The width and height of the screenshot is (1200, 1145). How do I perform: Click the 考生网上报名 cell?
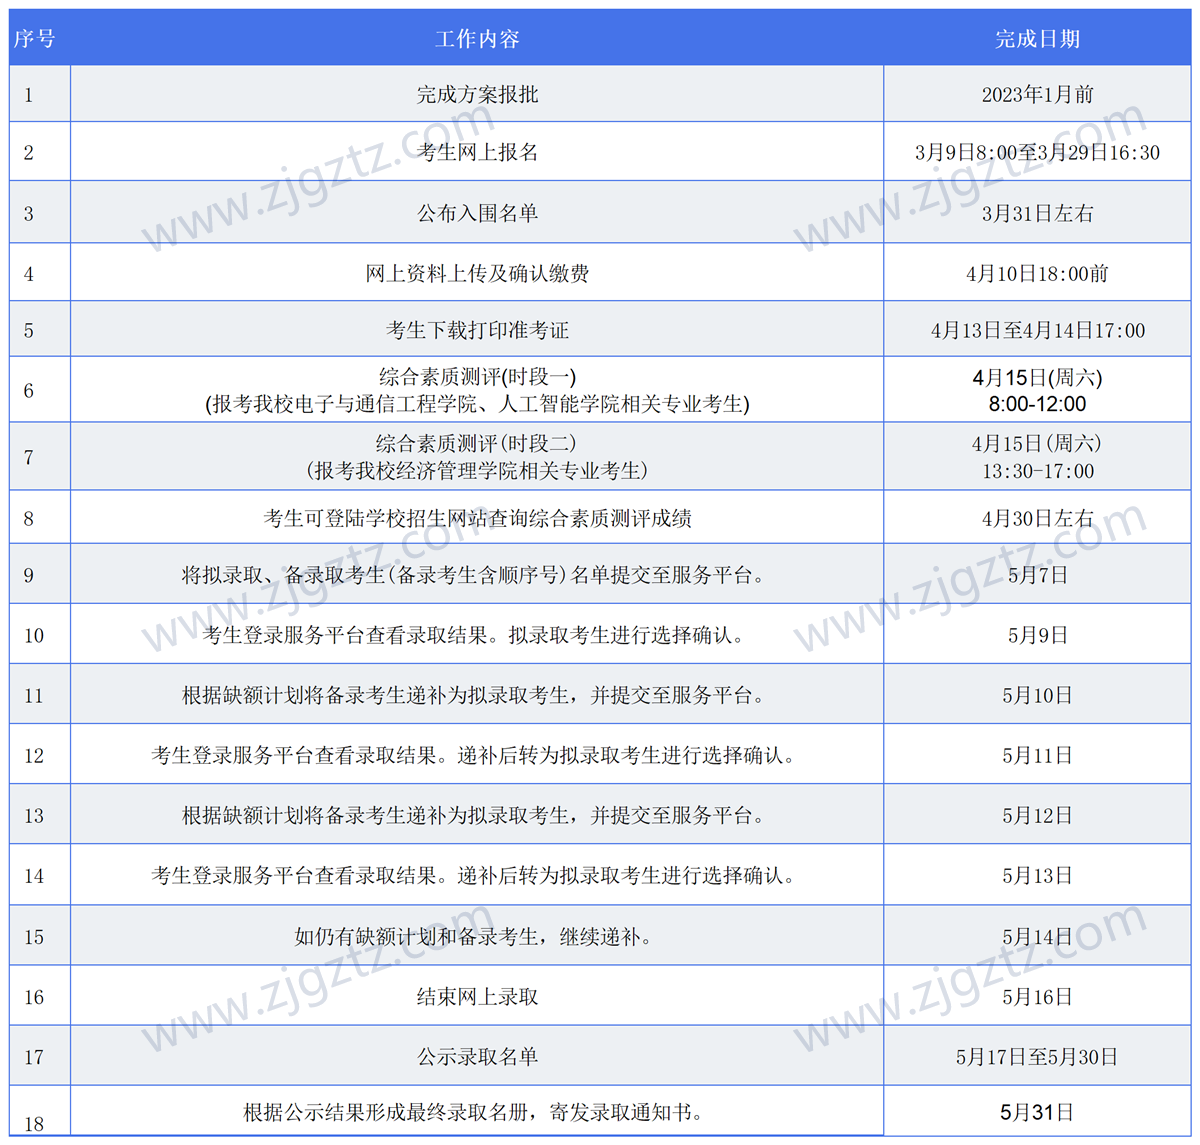pyautogui.click(x=477, y=152)
